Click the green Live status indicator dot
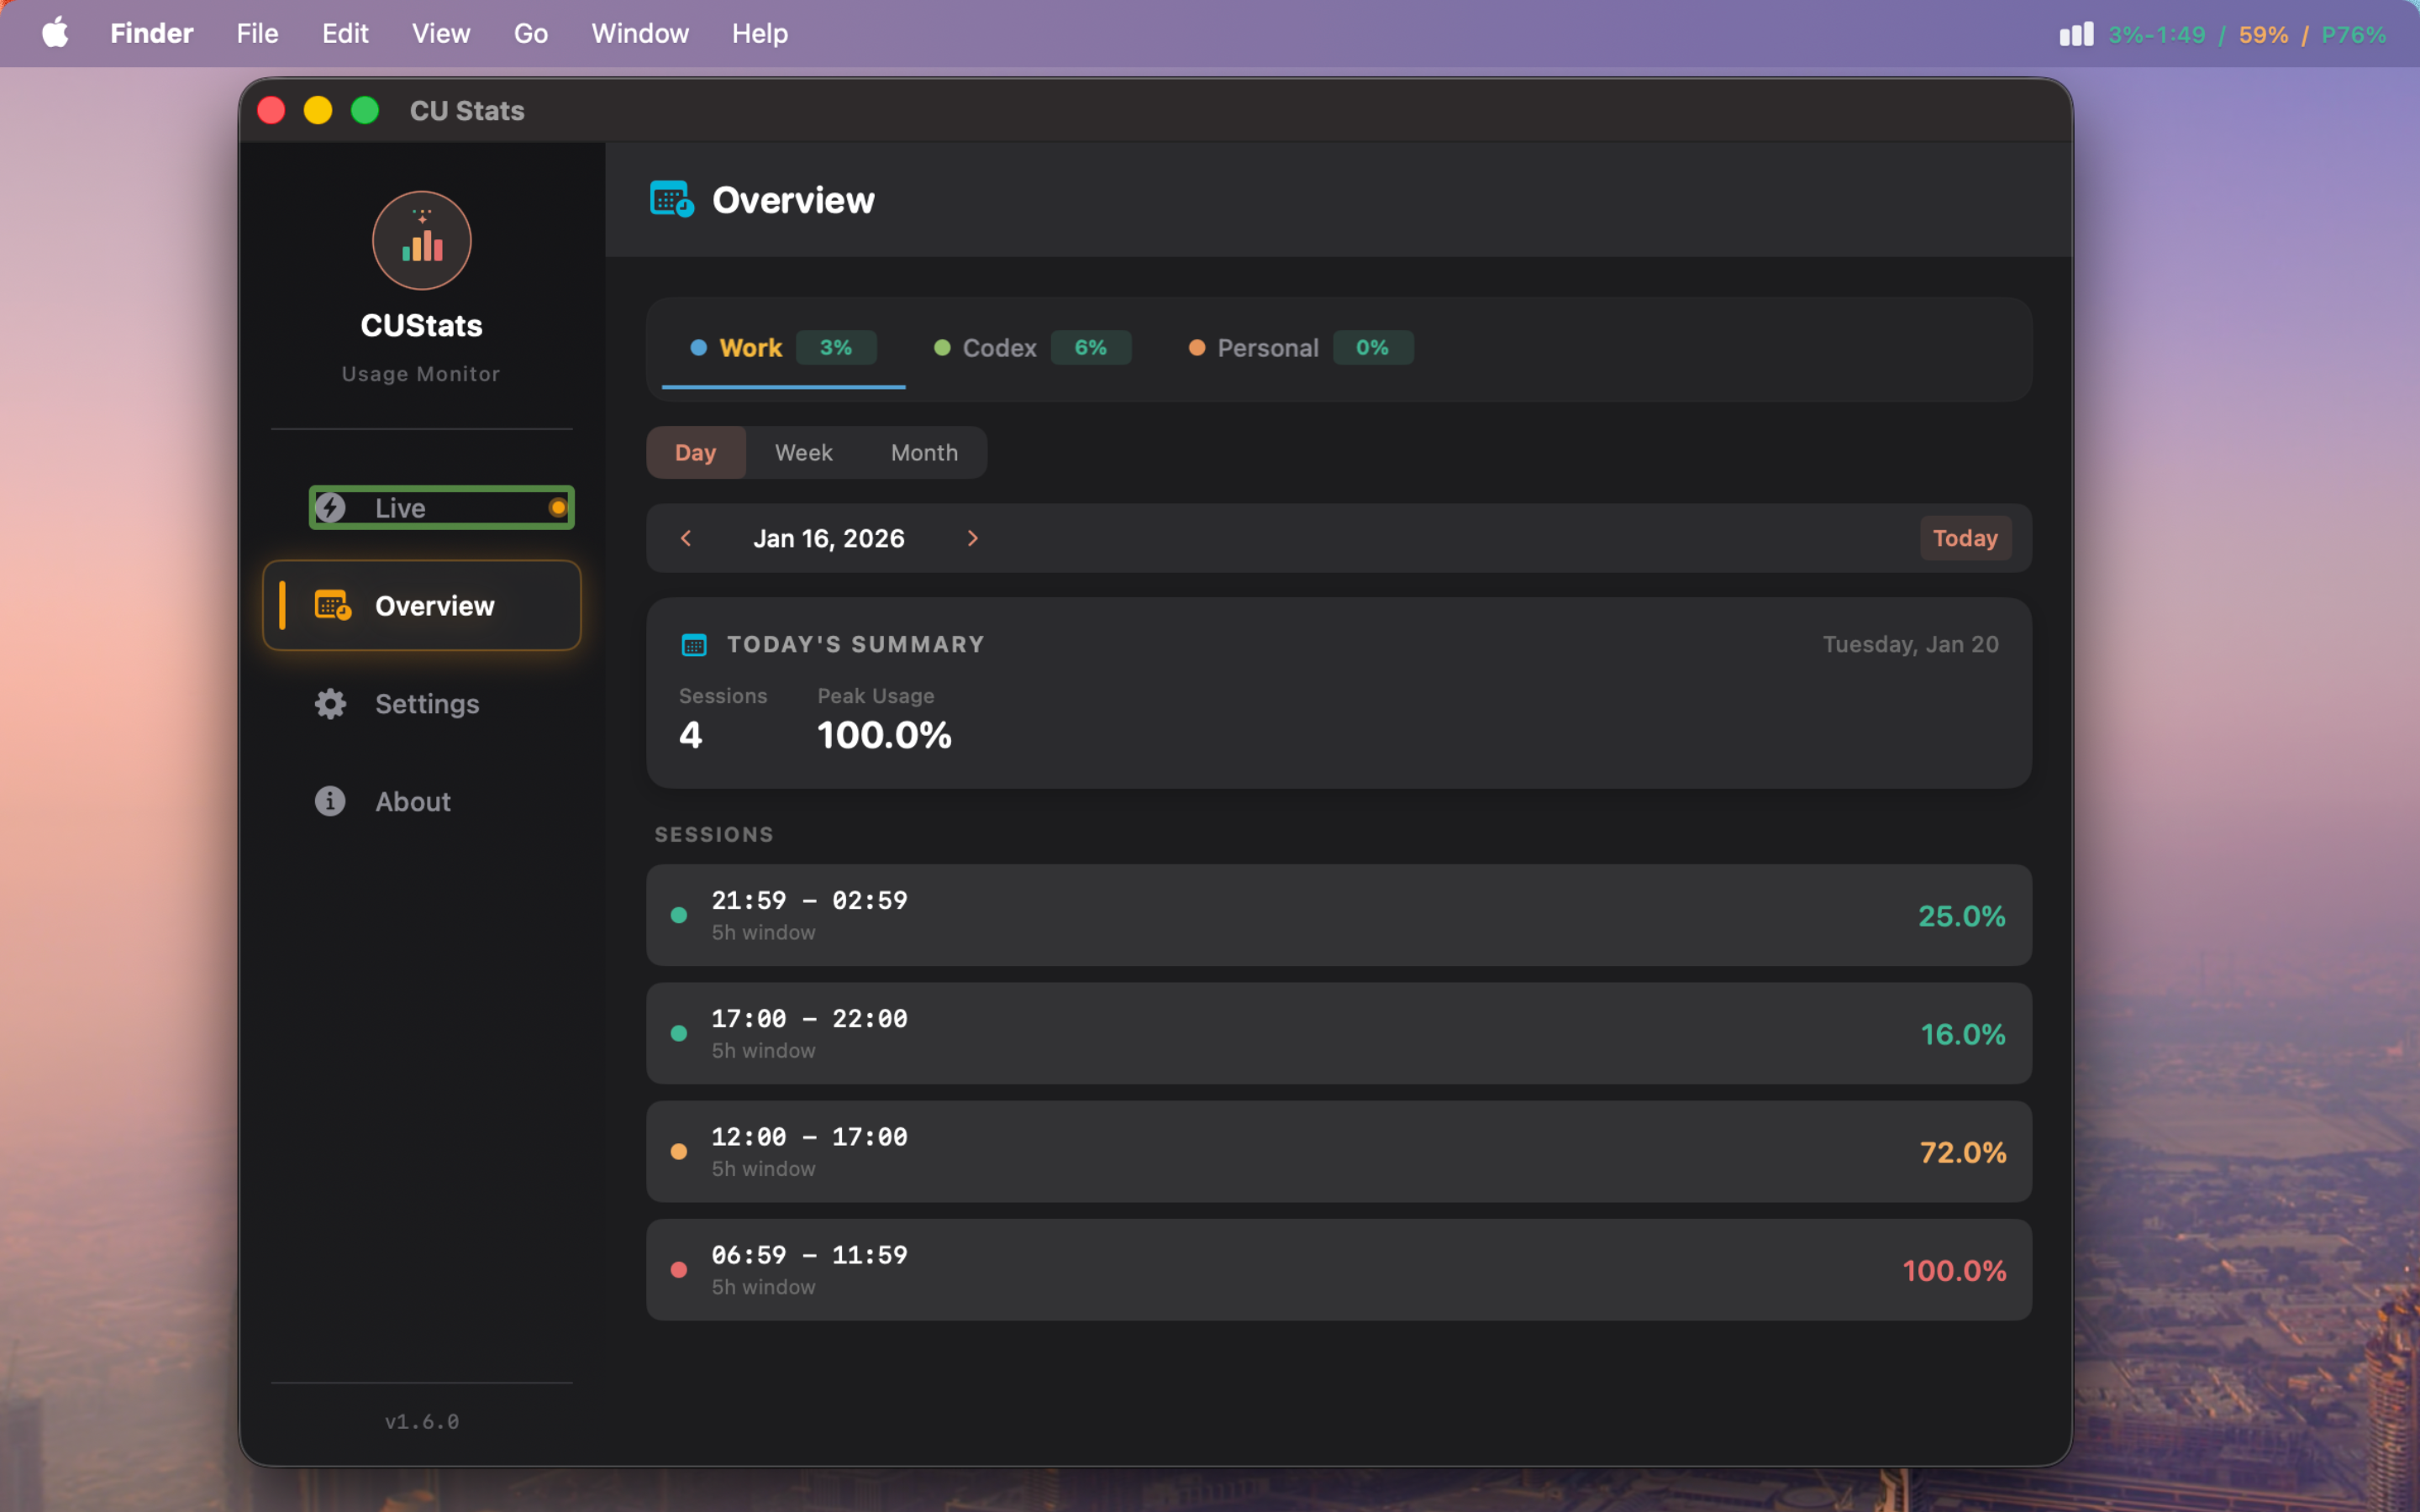Image resolution: width=2420 pixels, height=1512 pixels. tap(558, 507)
